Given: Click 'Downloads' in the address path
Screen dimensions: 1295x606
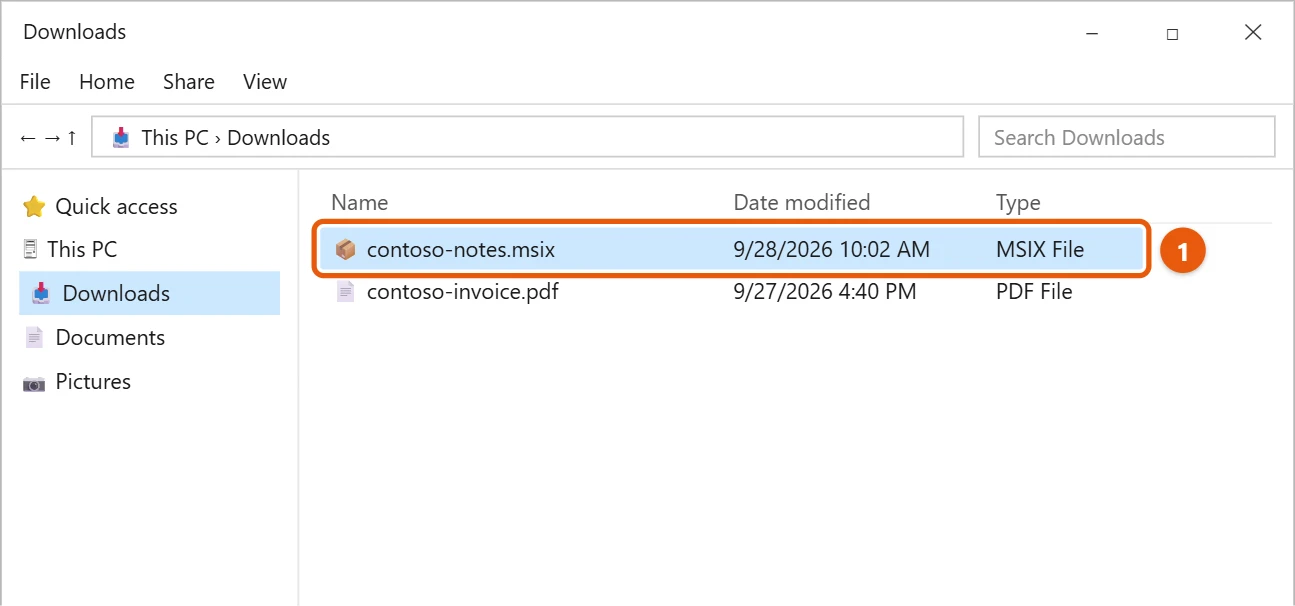Looking at the screenshot, I should [x=278, y=138].
